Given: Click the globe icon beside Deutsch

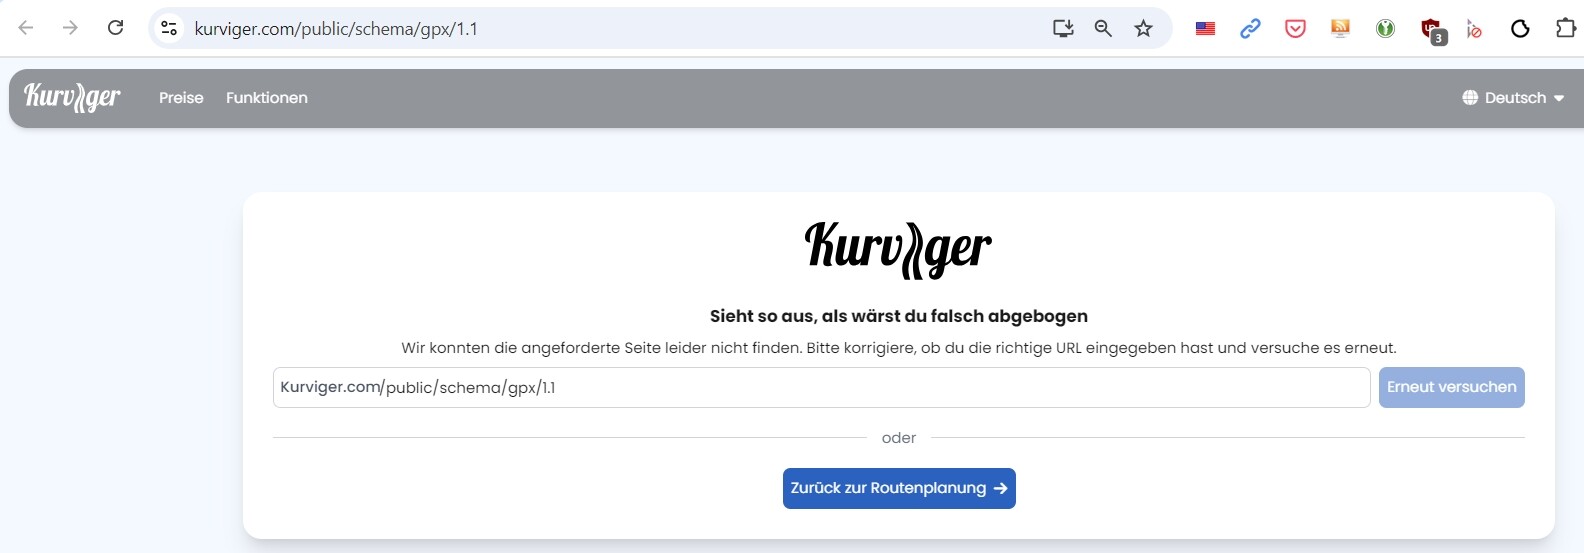Looking at the screenshot, I should click(x=1470, y=98).
